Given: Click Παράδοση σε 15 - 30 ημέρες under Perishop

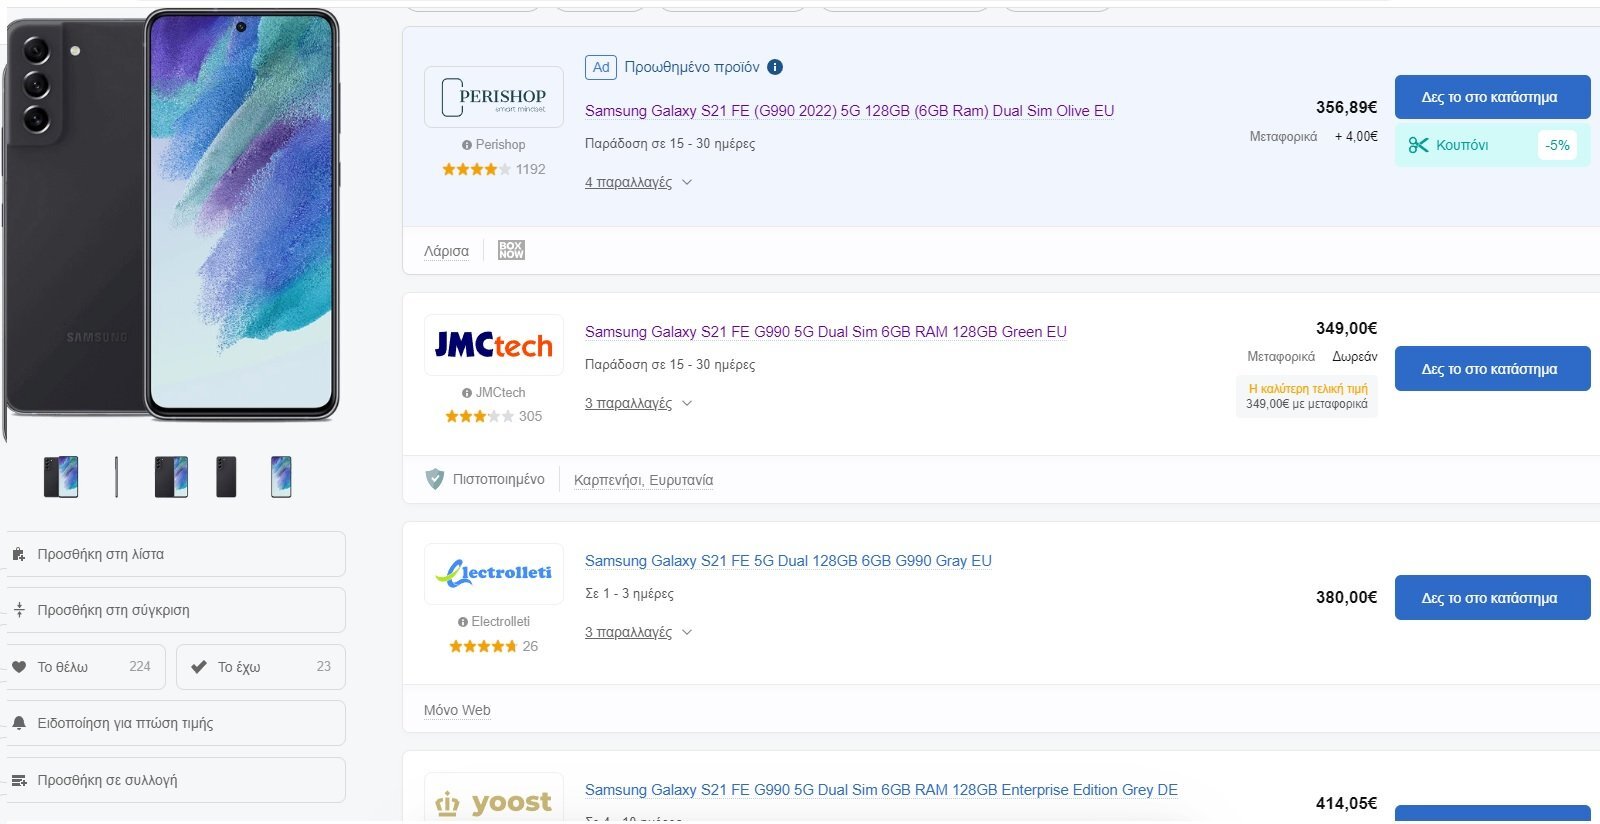Looking at the screenshot, I should [670, 144].
